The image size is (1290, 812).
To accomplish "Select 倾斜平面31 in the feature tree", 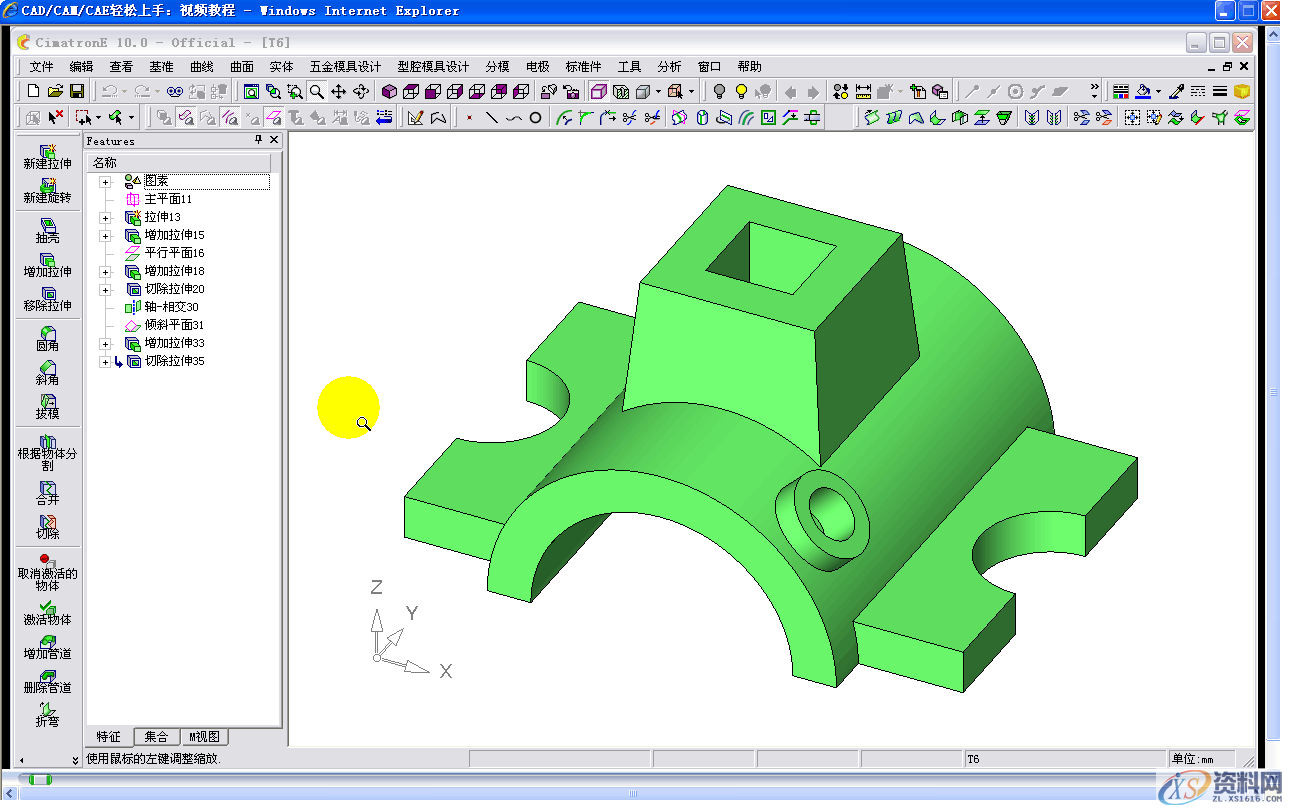I will click(174, 326).
